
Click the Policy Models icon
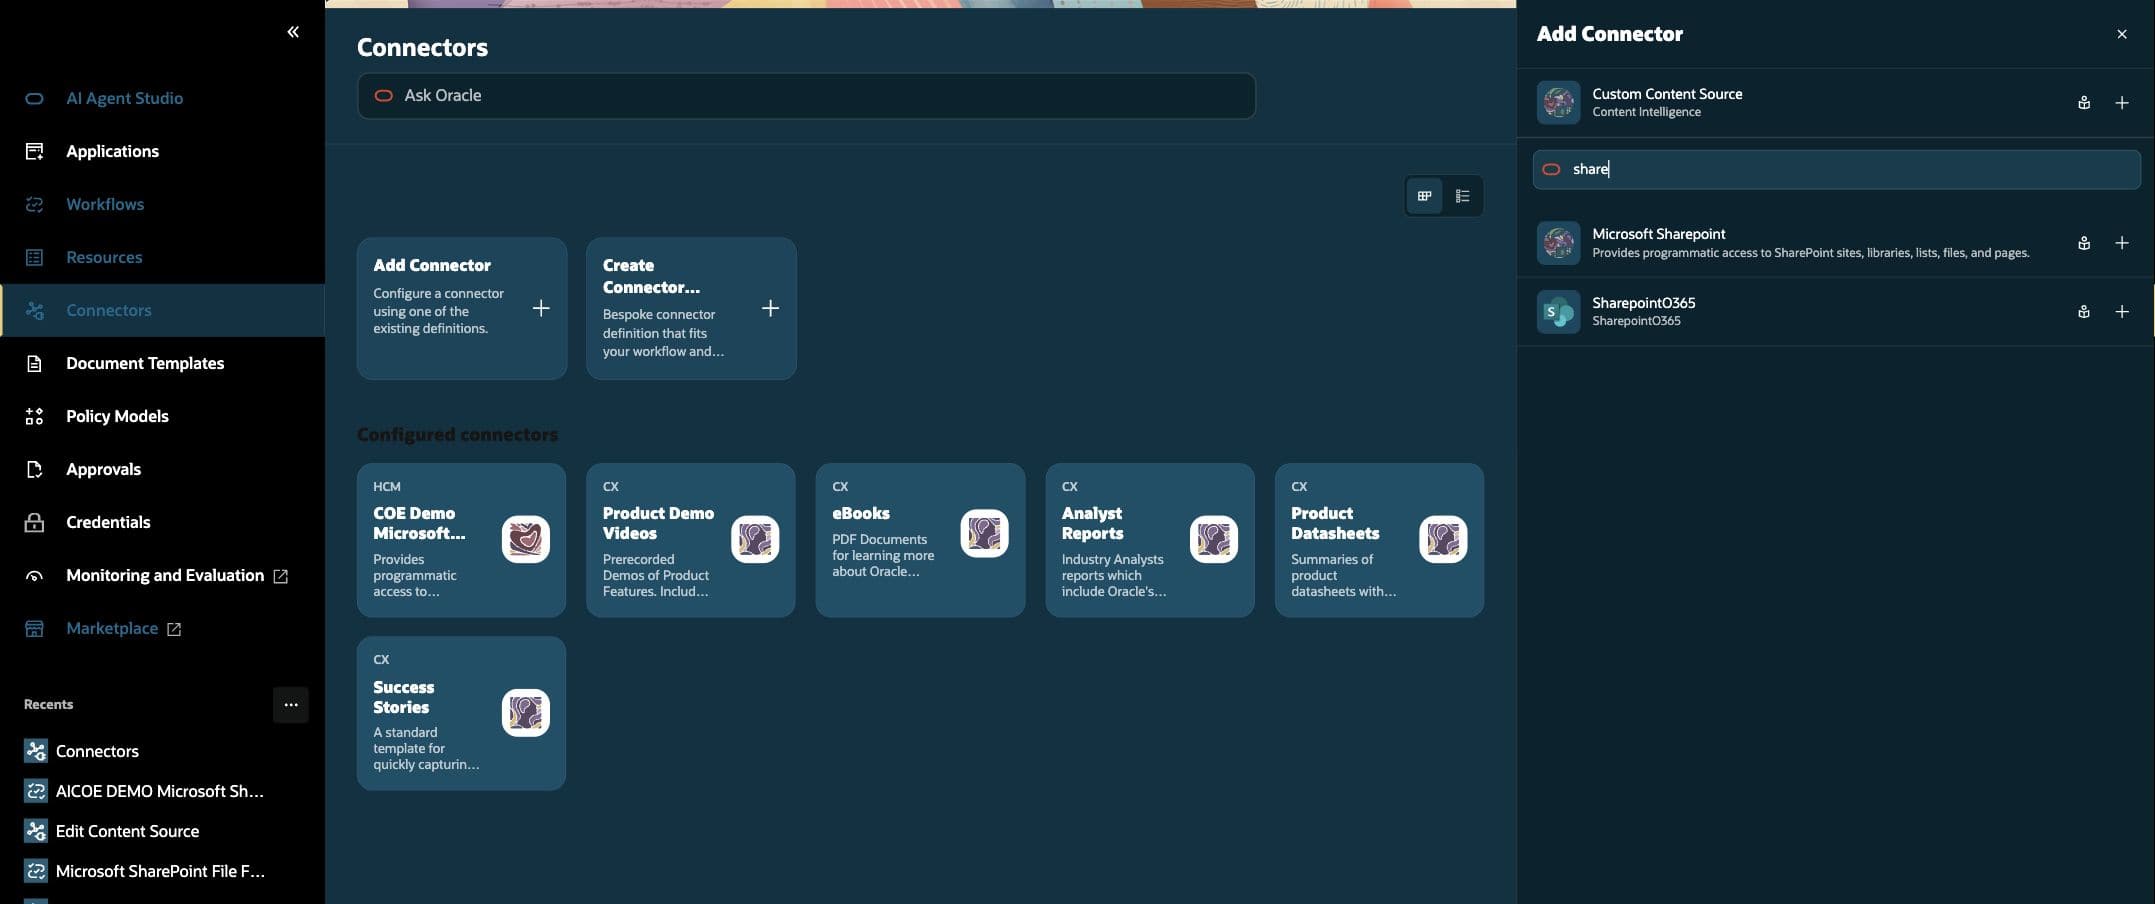(x=34, y=416)
